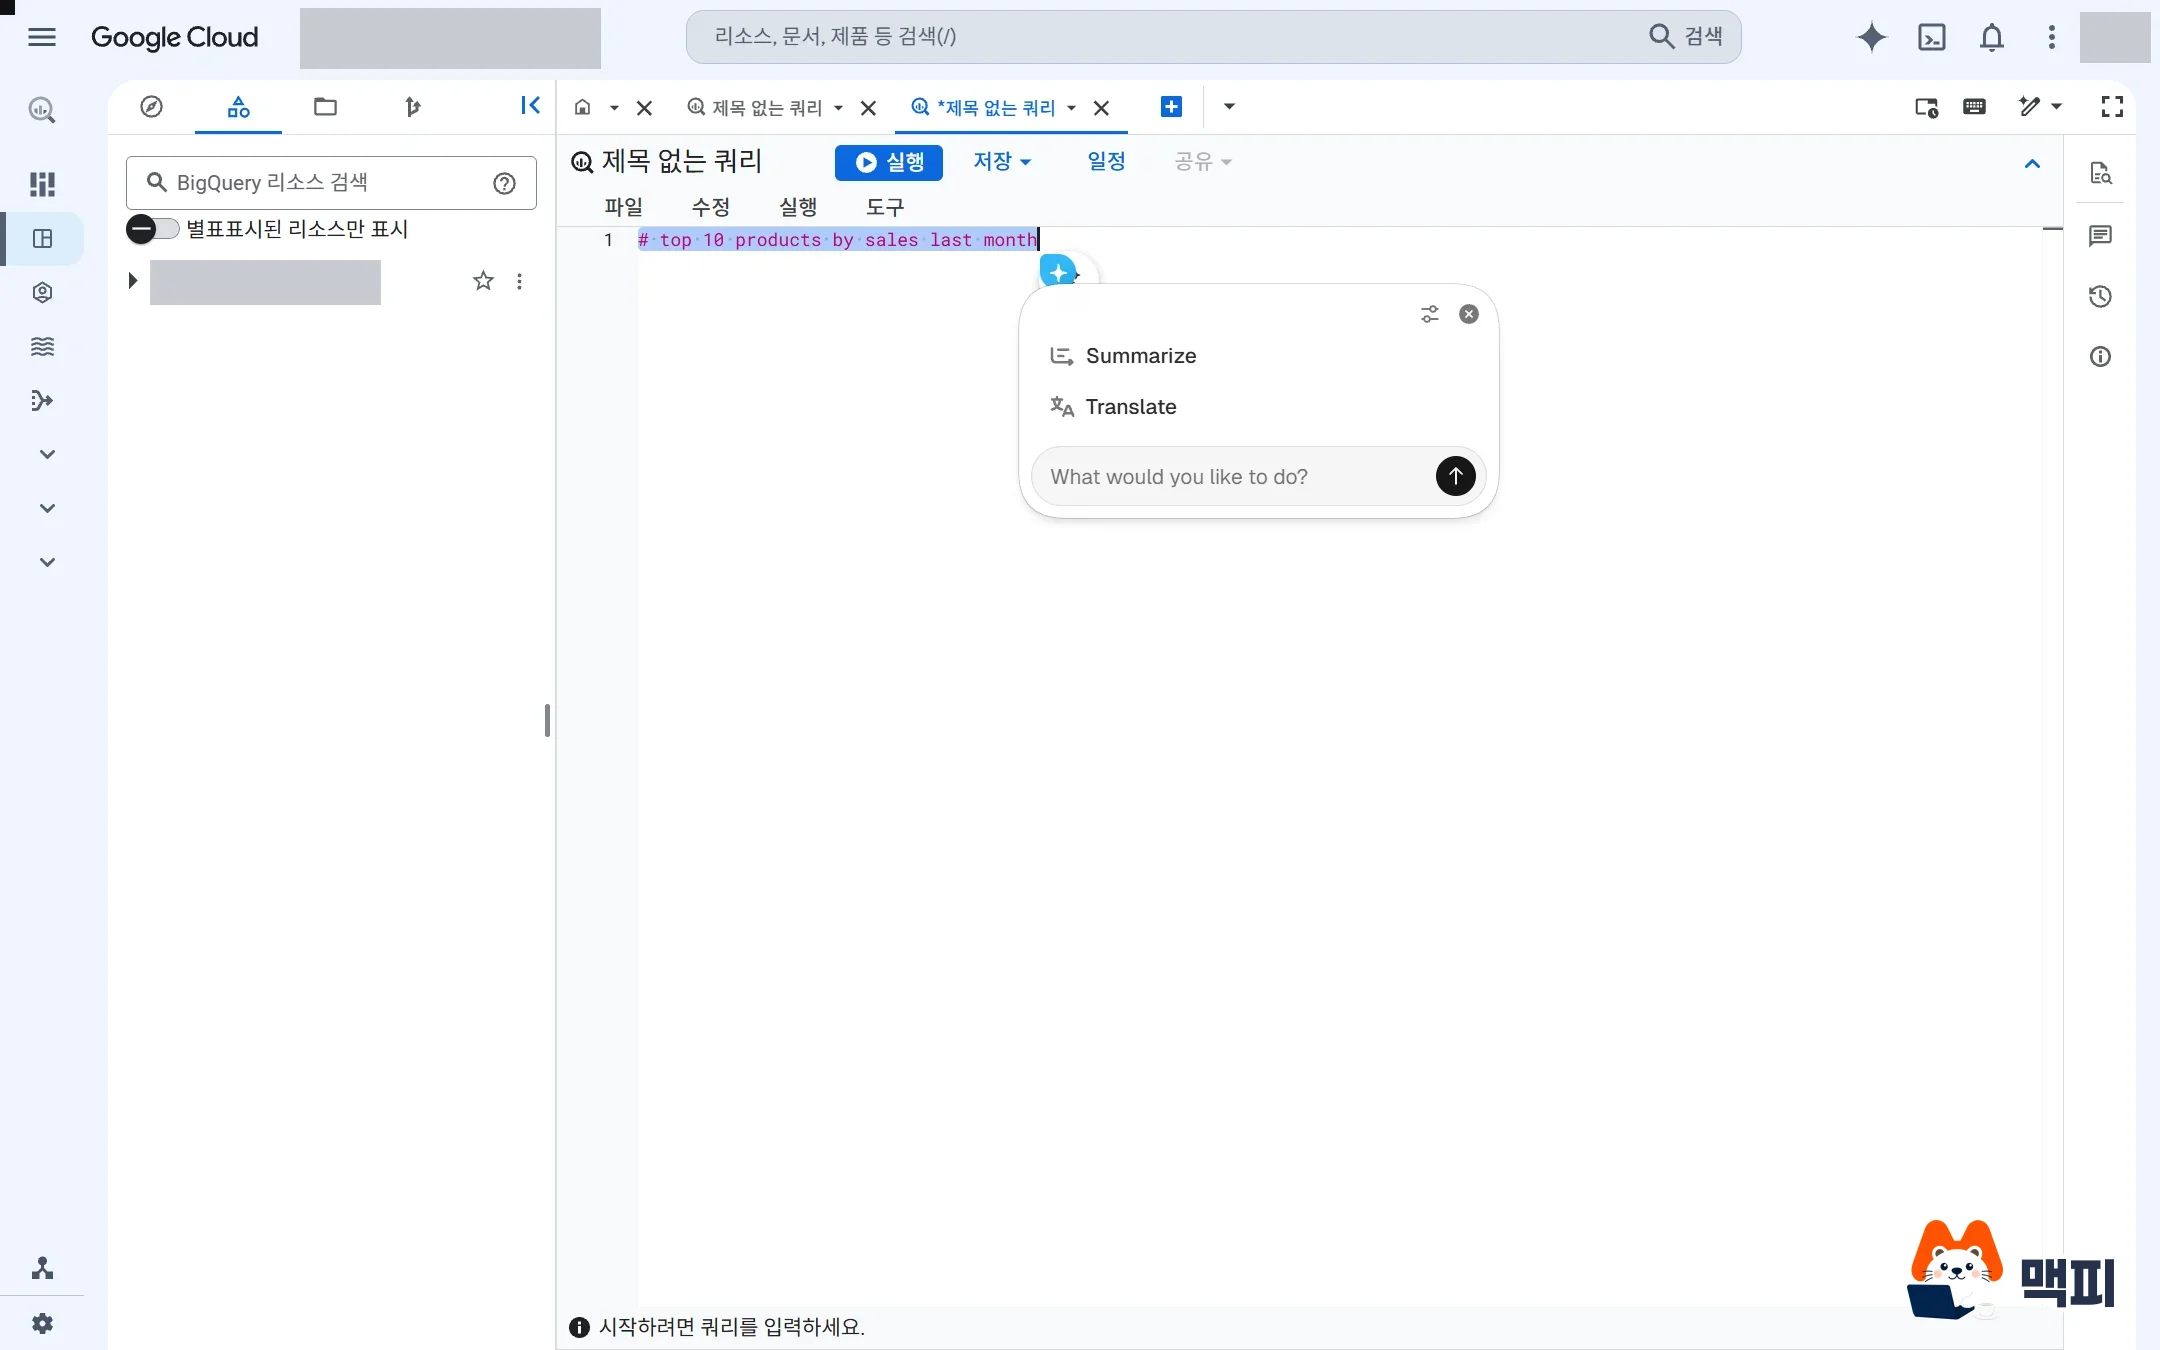Image resolution: width=2160 pixels, height=1350 pixels.
Task: Open keyboard shortcuts icon
Action: click(1974, 106)
